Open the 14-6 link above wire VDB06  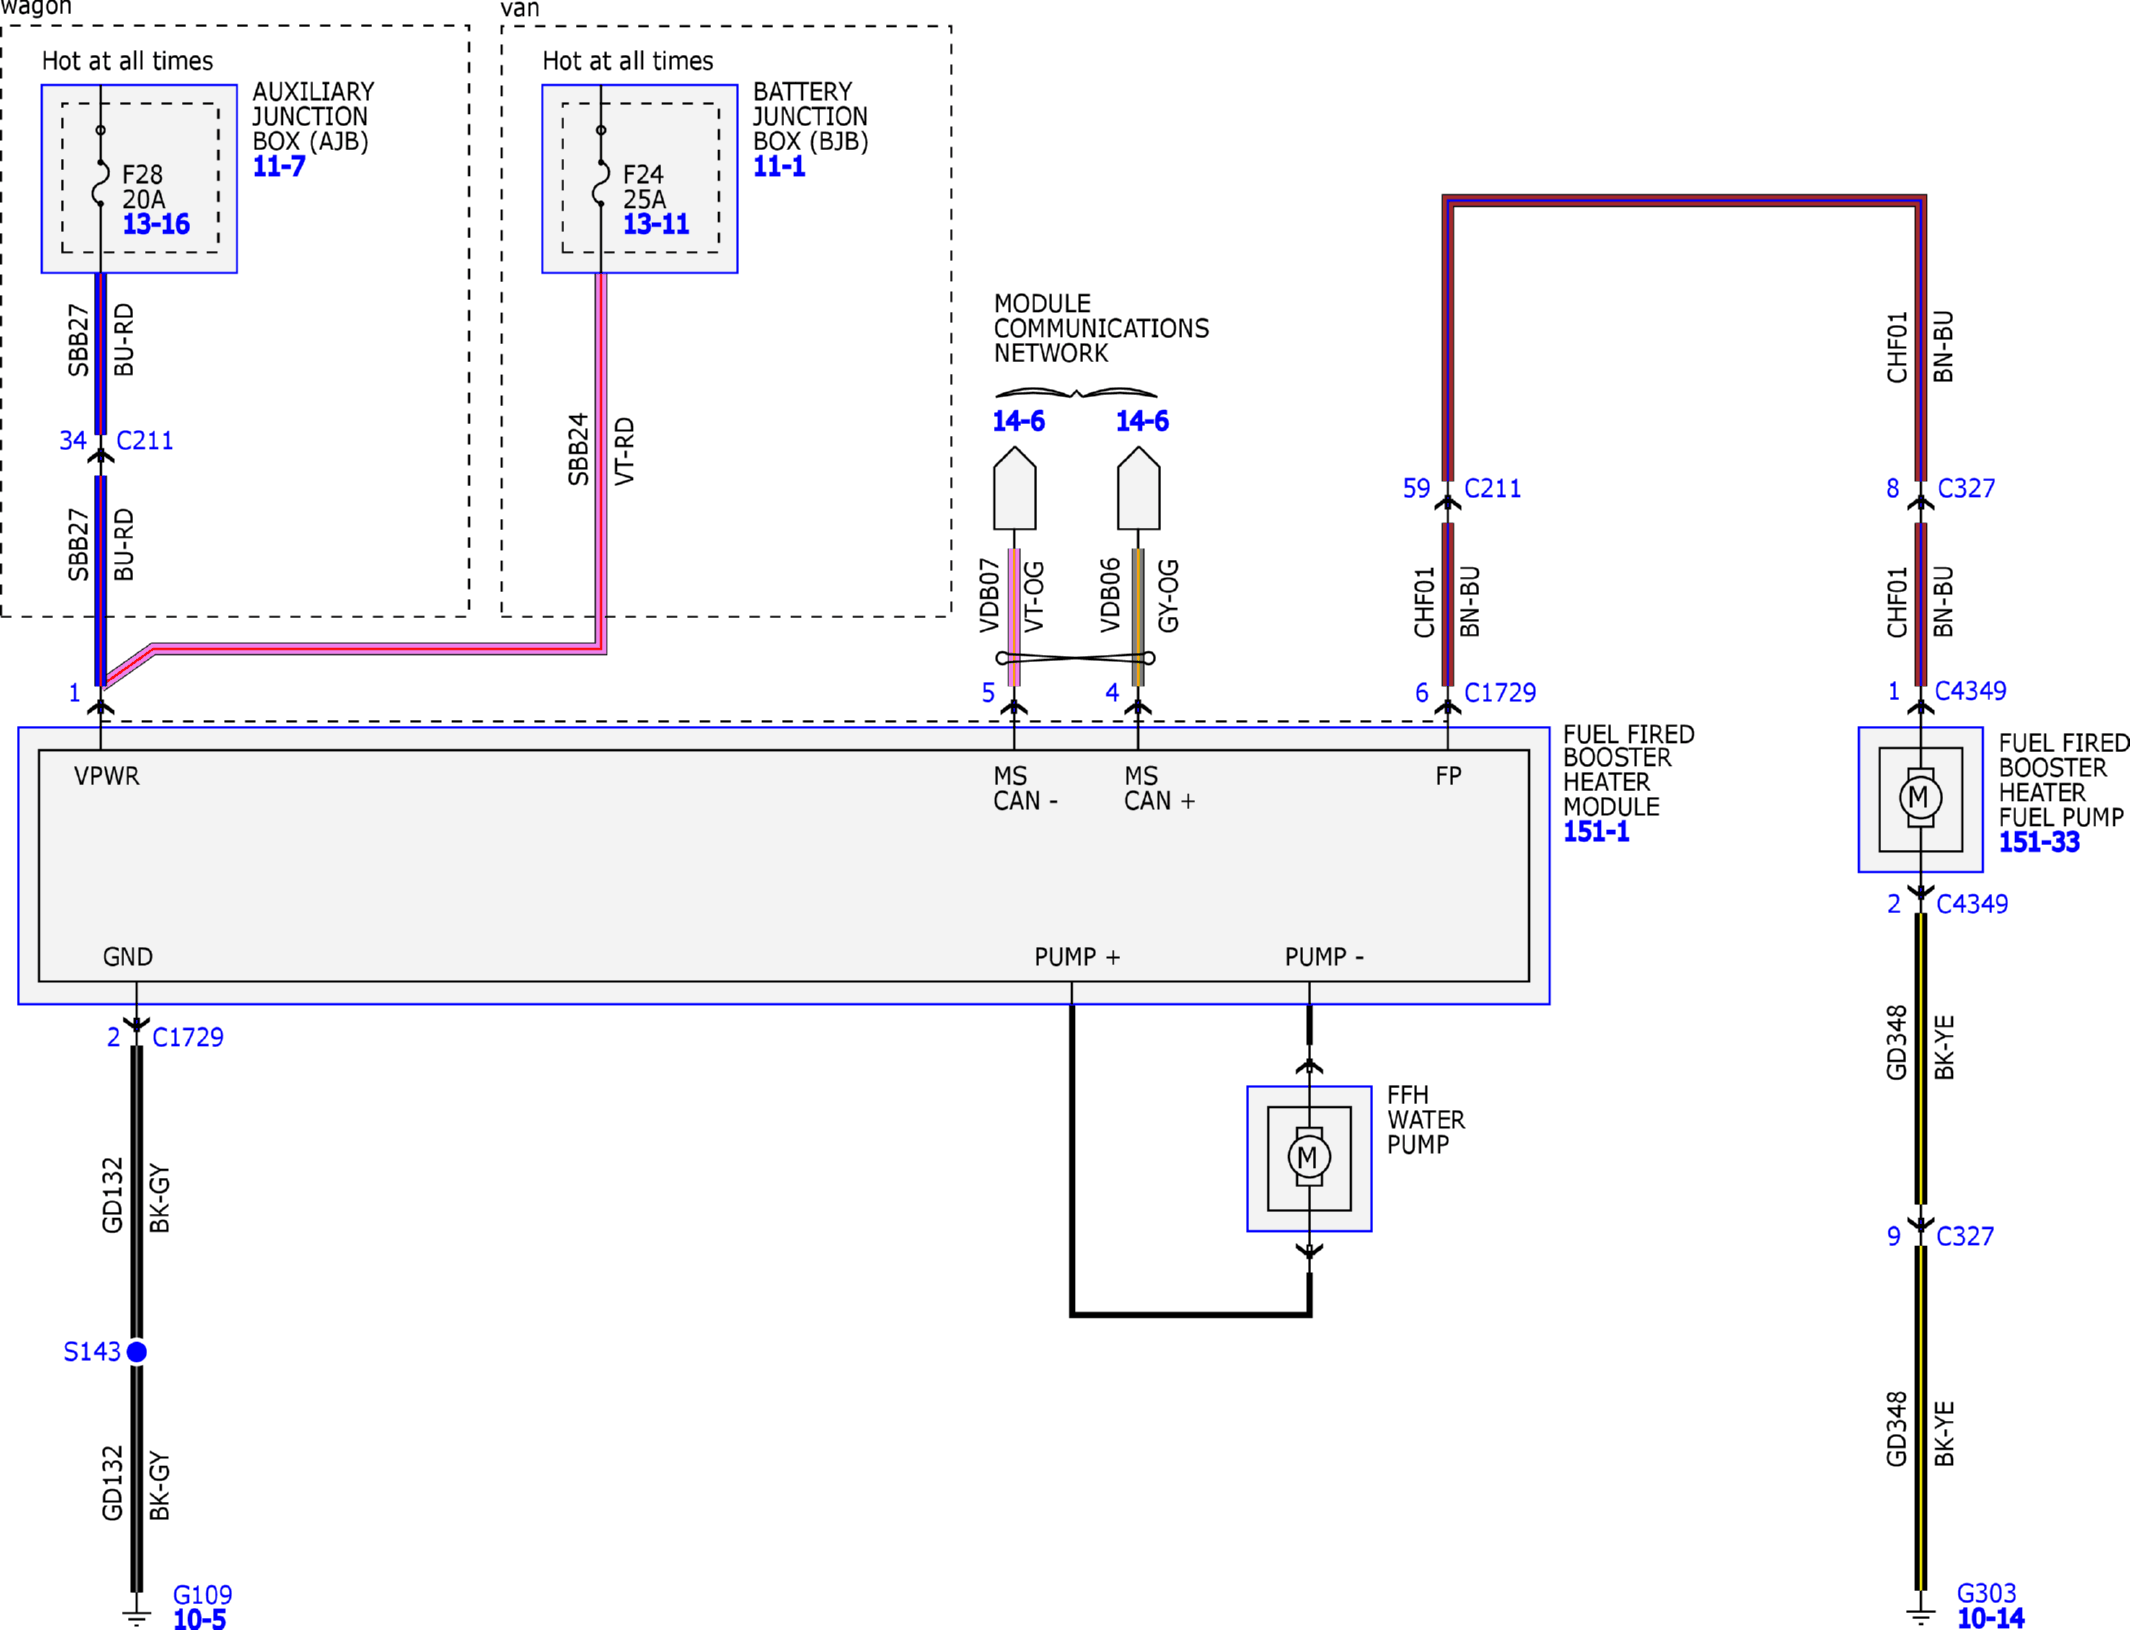coord(1142,421)
